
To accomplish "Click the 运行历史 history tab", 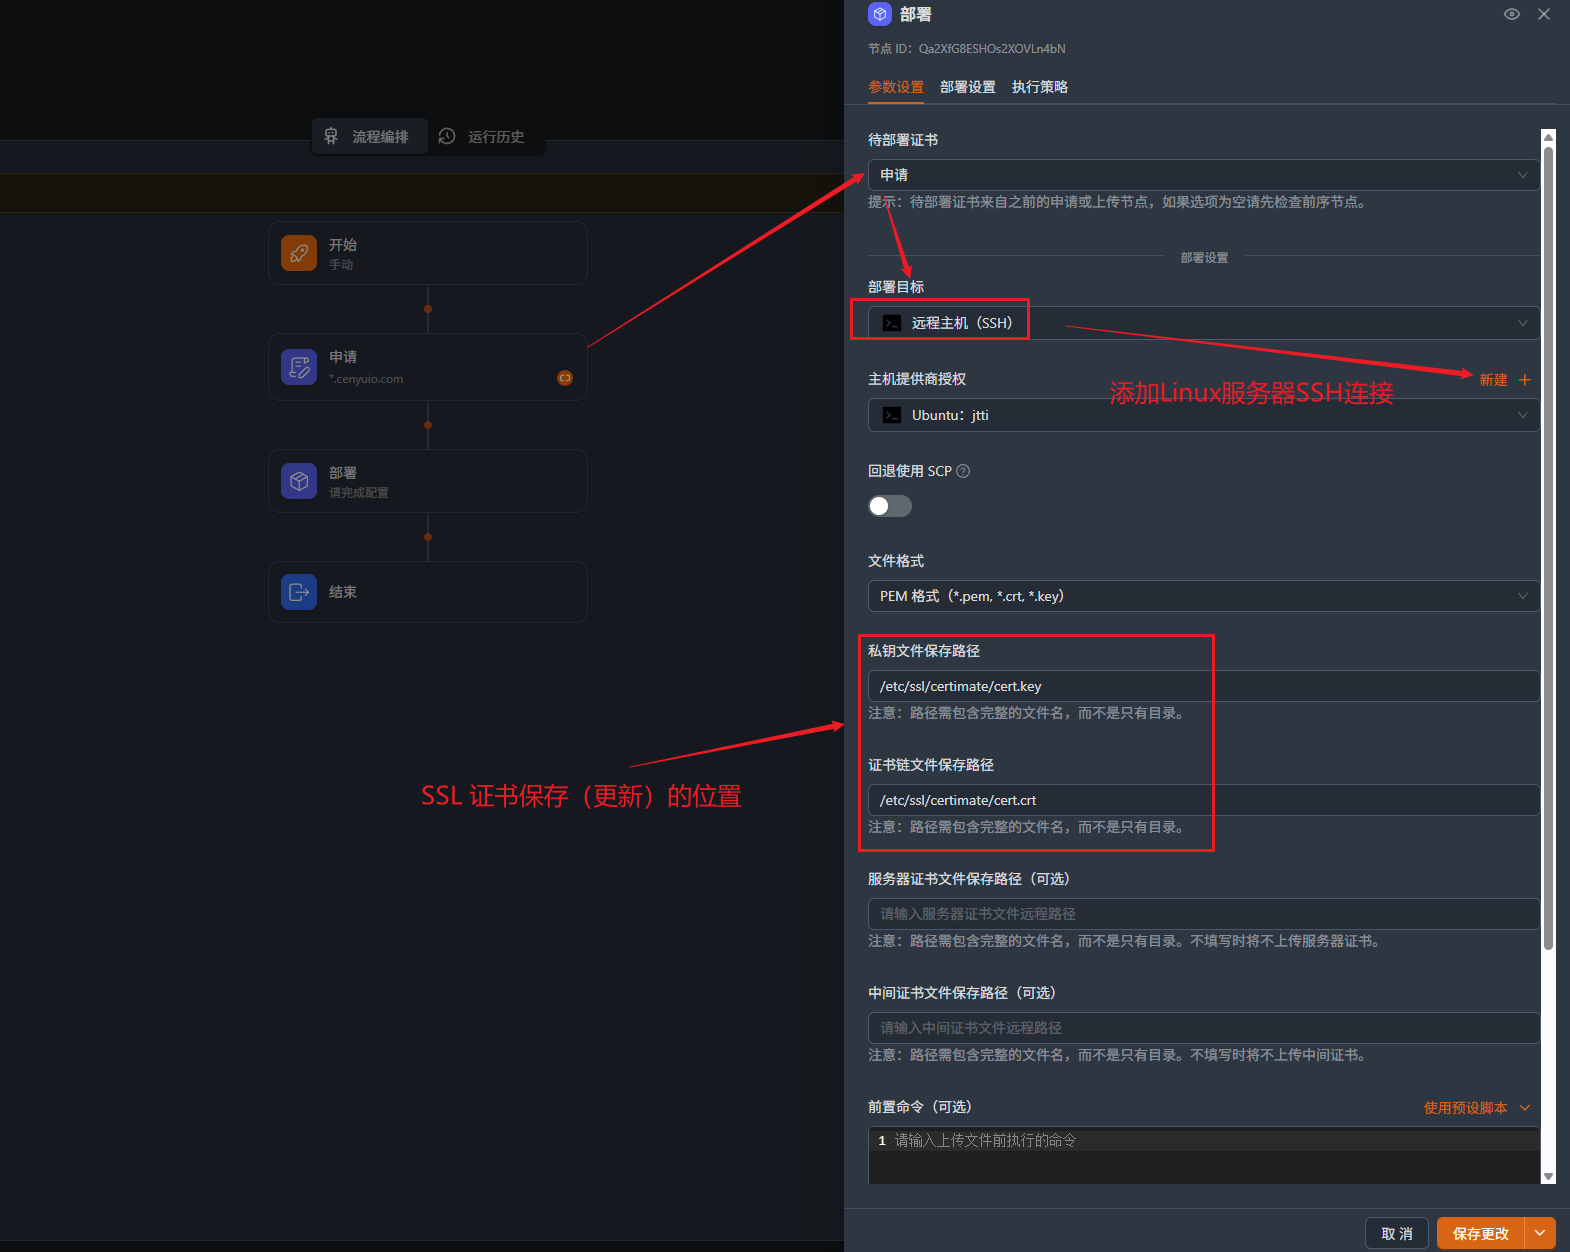I will pyautogui.click(x=484, y=136).
